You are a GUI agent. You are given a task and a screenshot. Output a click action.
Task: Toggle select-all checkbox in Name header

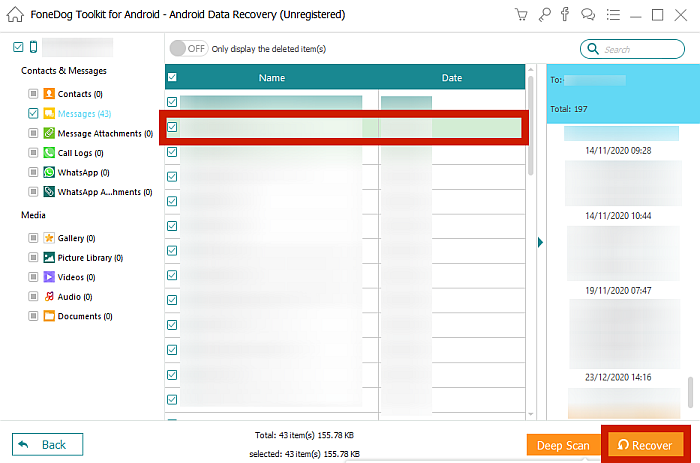(172, 77)
